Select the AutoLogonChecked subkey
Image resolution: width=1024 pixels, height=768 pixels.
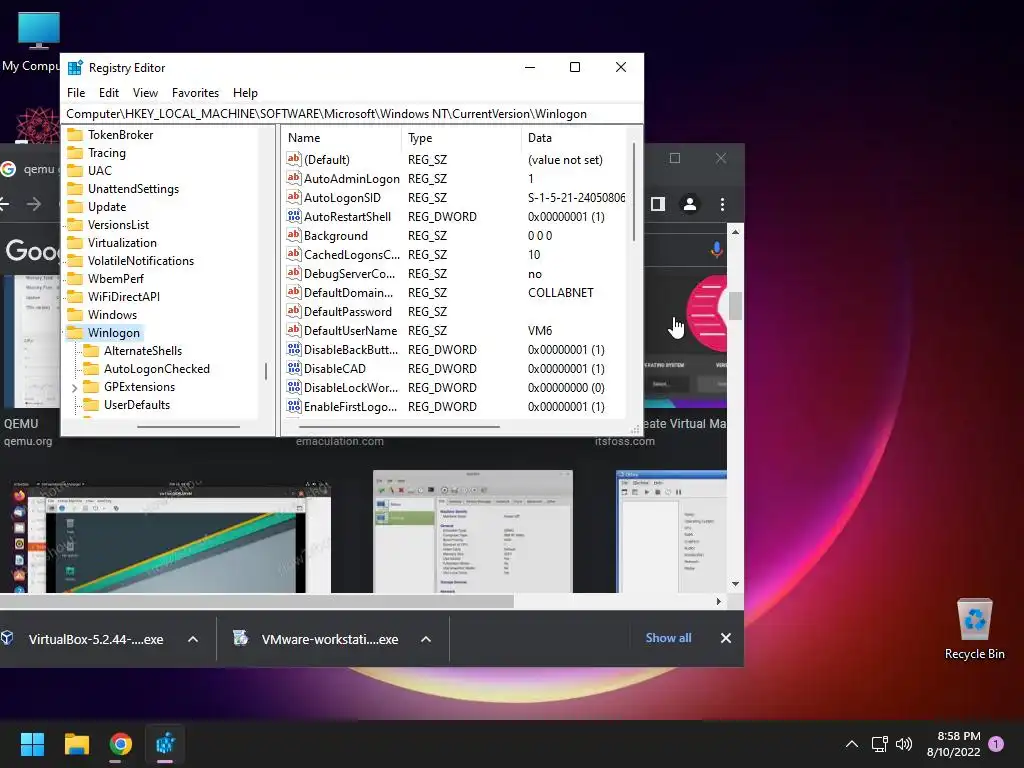coord(157,369)
